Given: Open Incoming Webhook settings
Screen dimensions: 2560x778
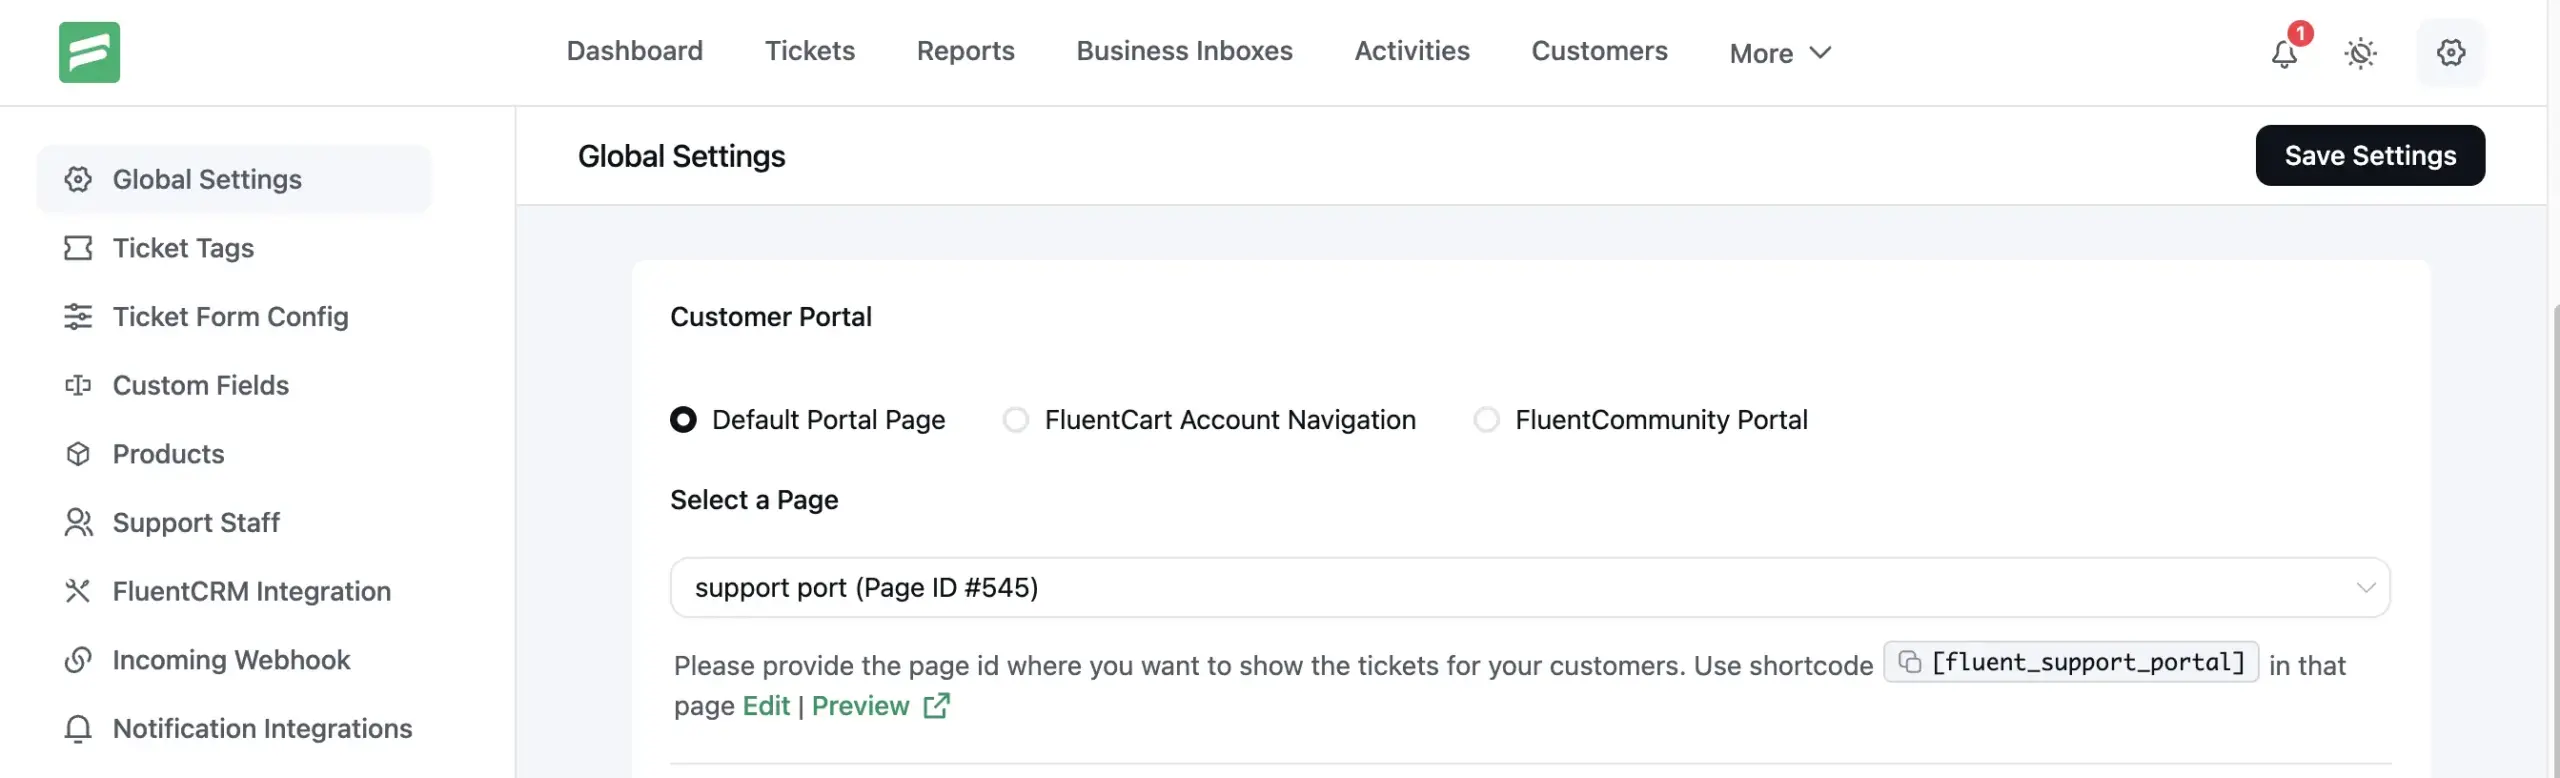Looking at the screenshot, I should click(234, 660).
